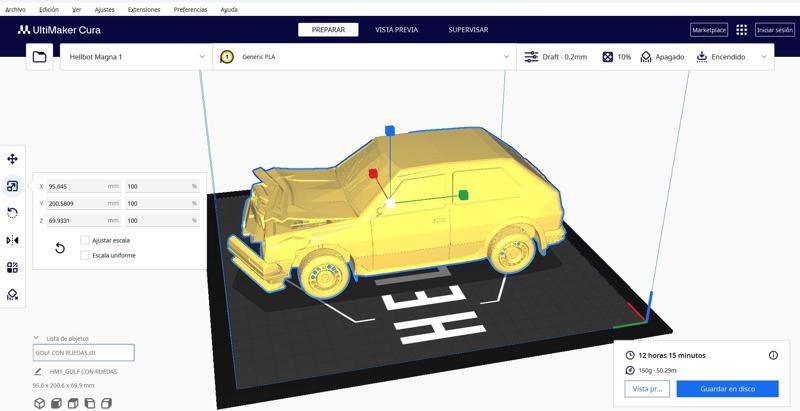
Task: Enable Ajustar escala checkbox
Action: [85, 240]
